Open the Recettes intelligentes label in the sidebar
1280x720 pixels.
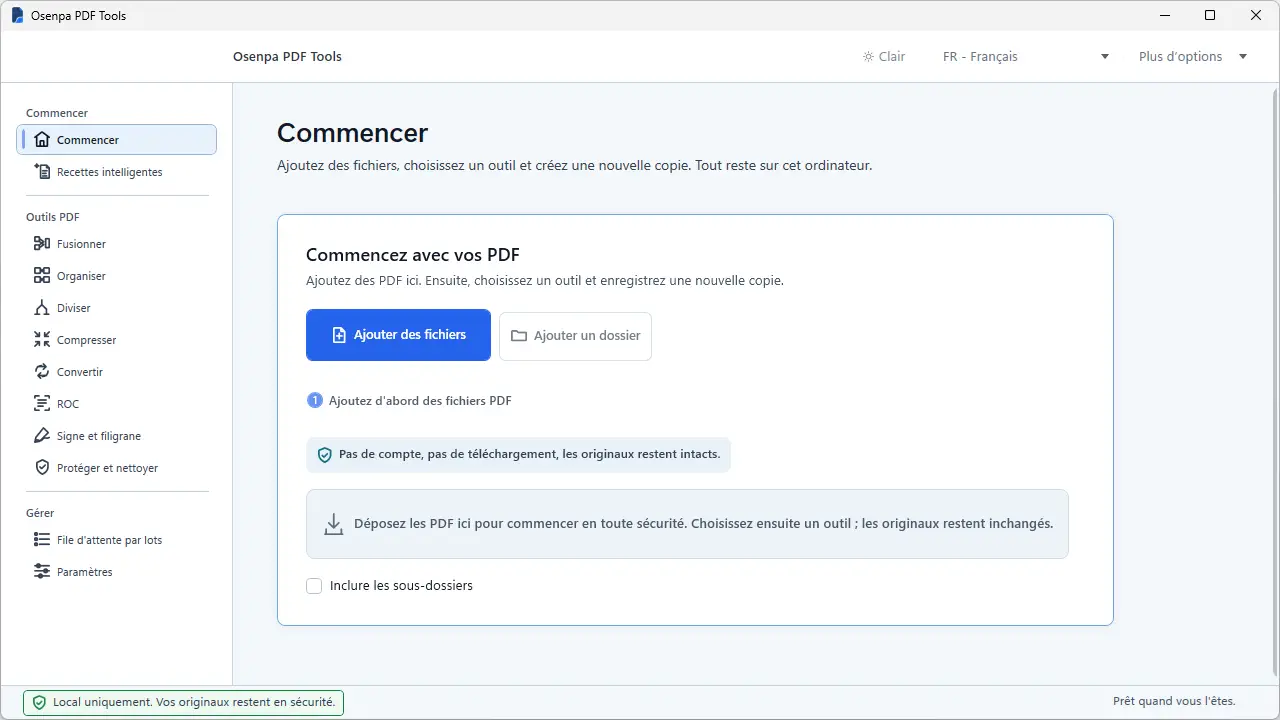coord(109,172)
